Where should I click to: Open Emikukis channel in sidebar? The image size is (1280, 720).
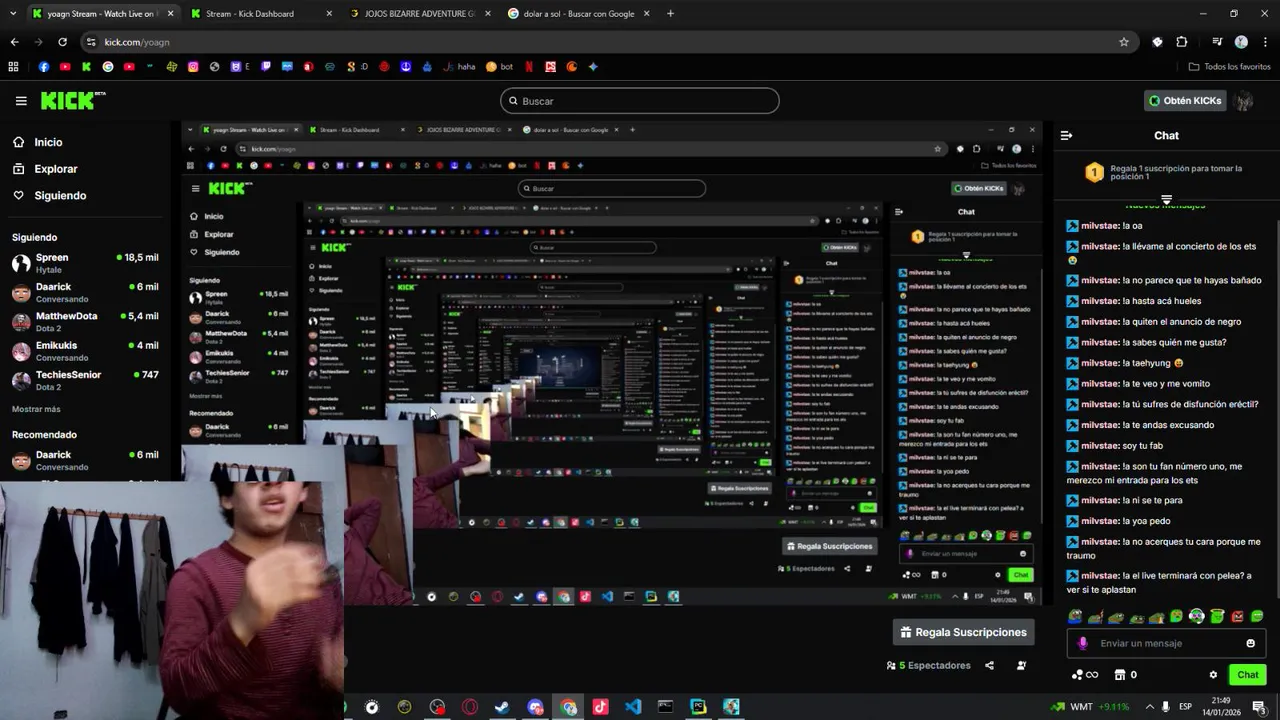point(85,351)
